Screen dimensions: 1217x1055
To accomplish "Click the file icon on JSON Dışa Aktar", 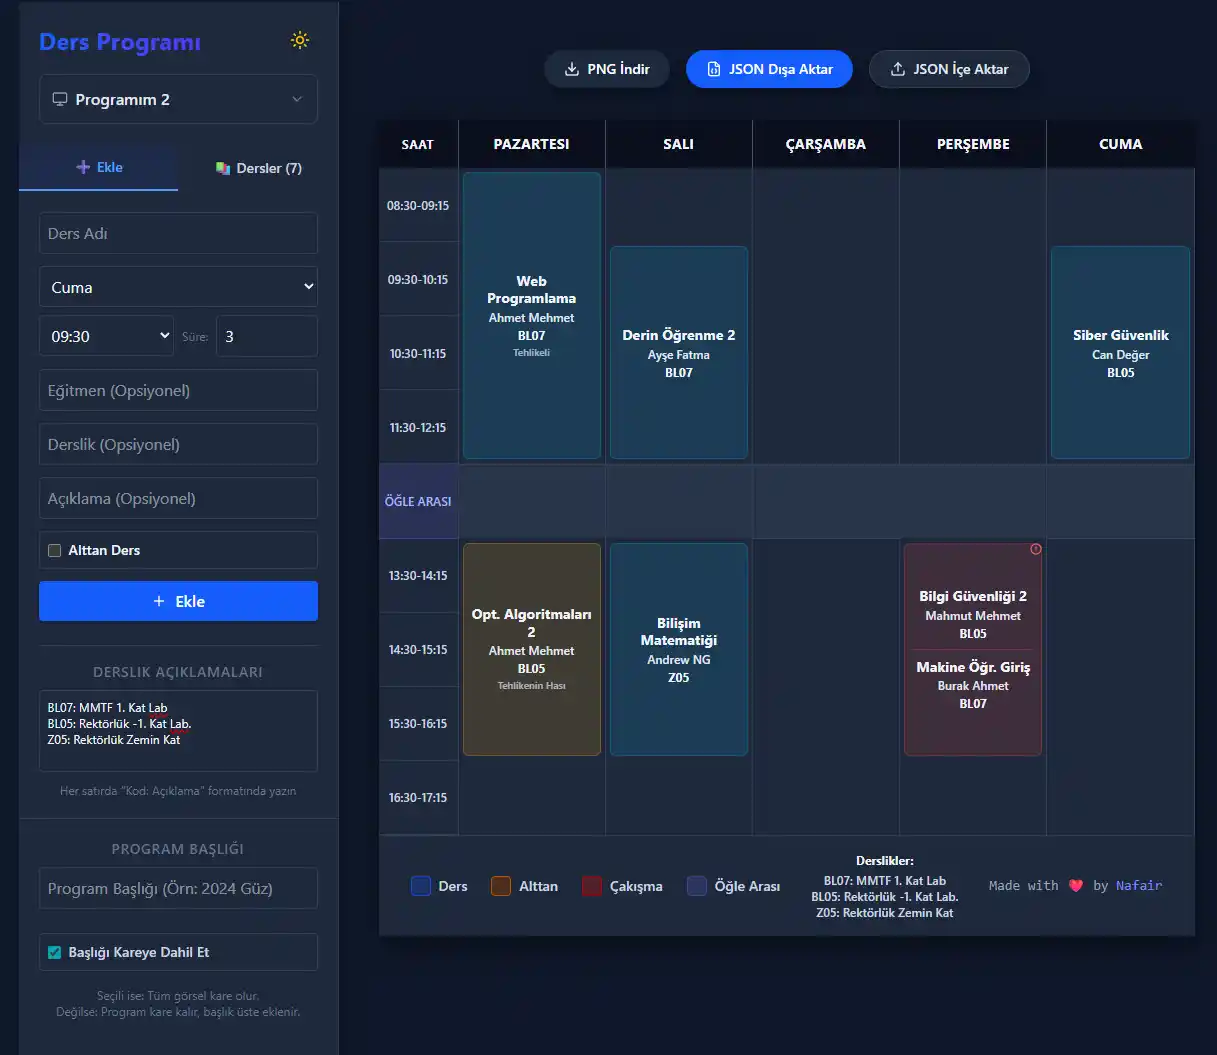I will 714,69.
